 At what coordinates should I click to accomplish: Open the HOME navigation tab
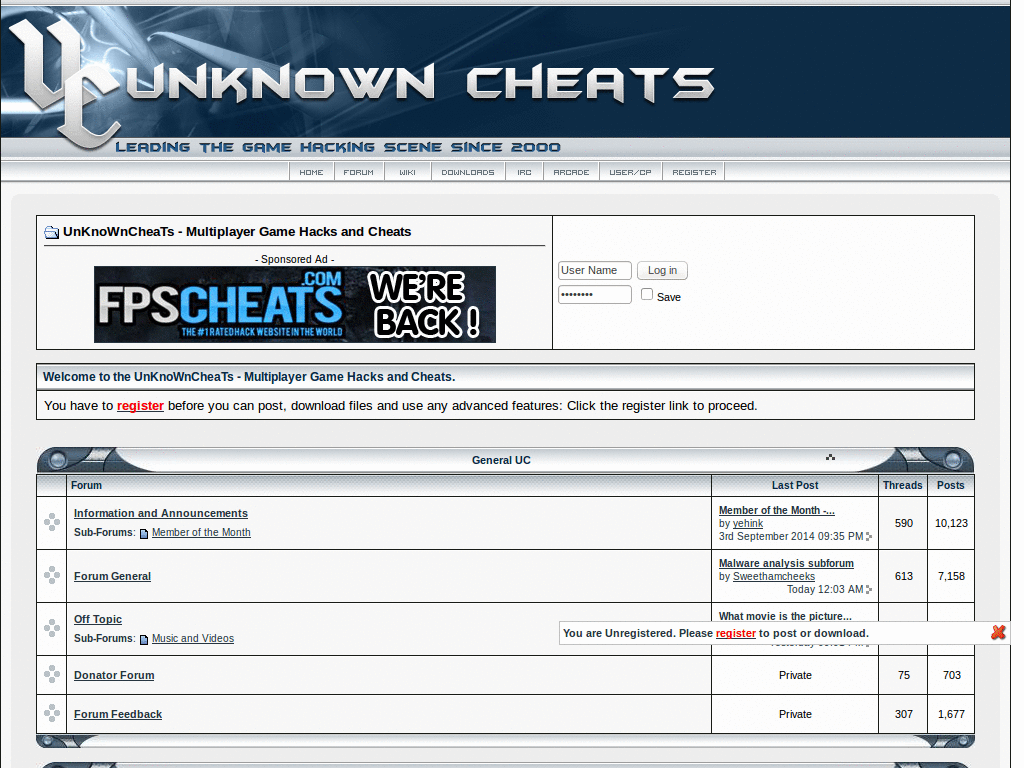[311, 171]
